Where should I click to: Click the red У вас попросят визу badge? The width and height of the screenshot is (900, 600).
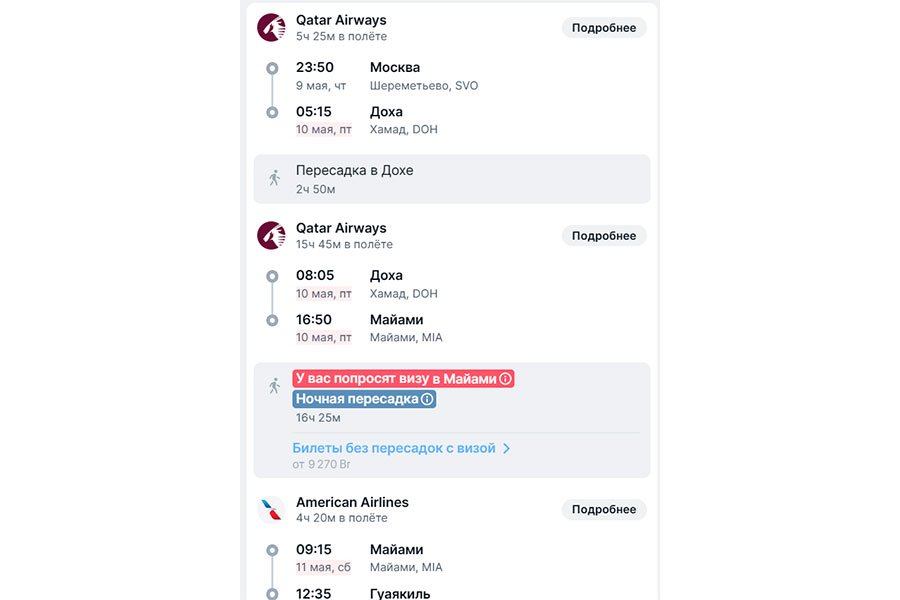pos(395,379)
